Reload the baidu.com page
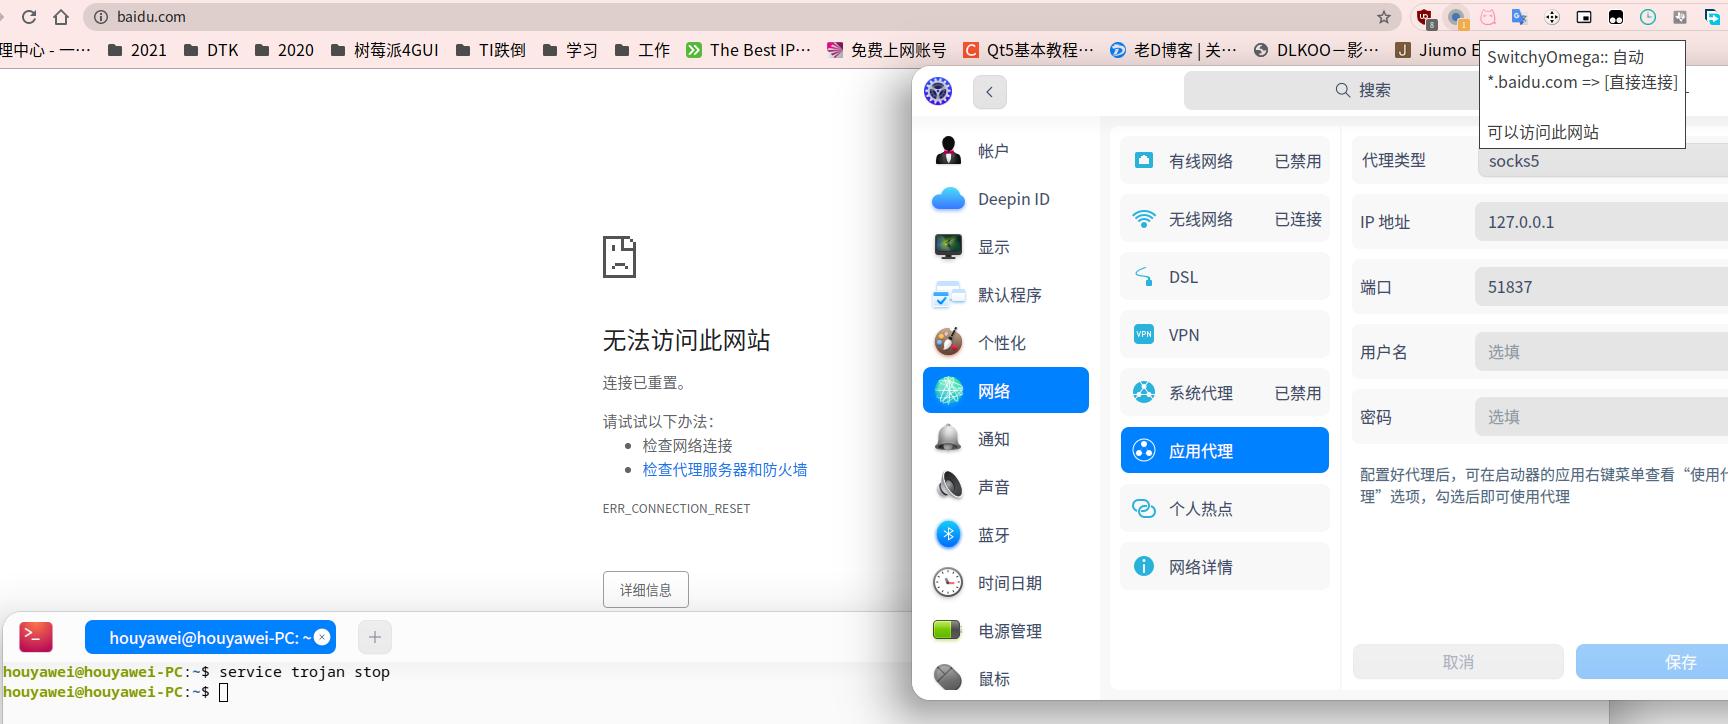 tap(29, 17)
